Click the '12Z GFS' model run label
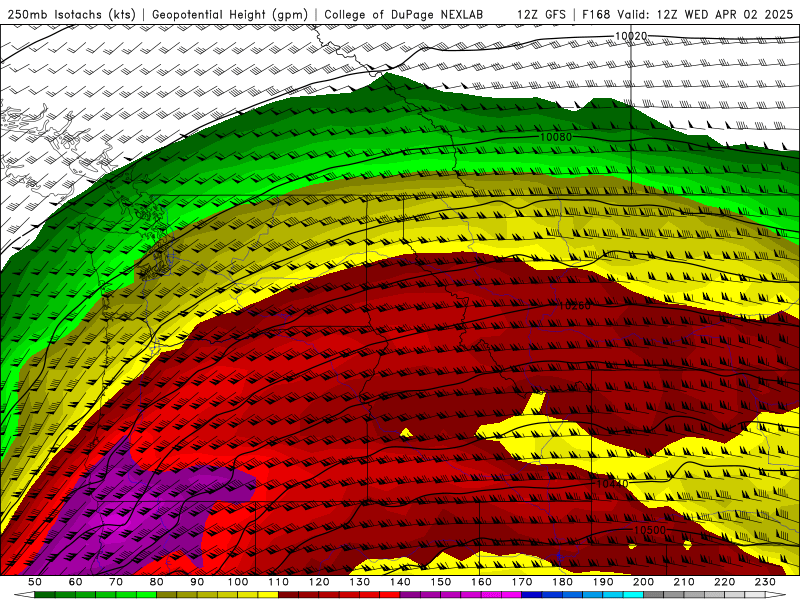 click(541, 15)
